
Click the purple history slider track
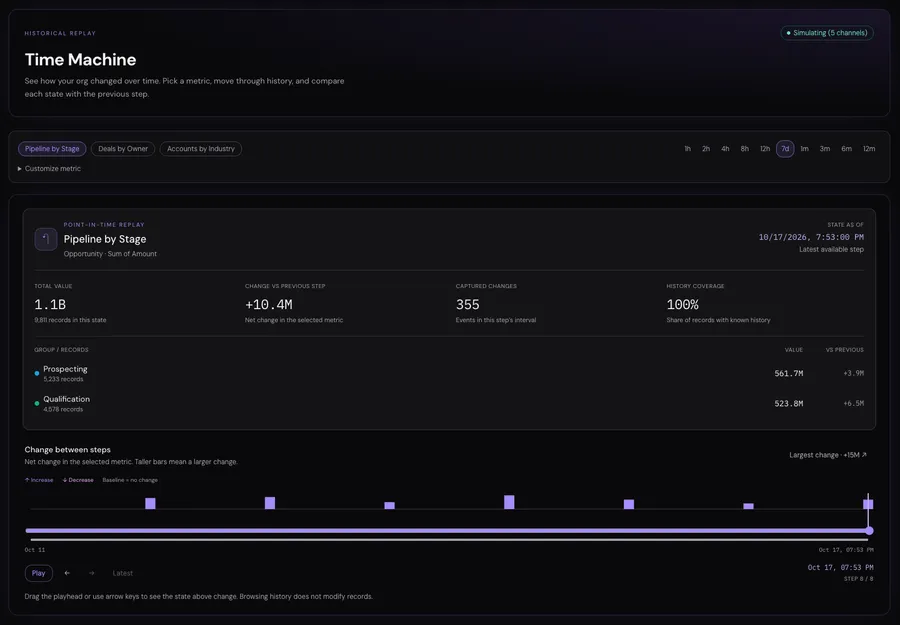click(x=448, y=531)
